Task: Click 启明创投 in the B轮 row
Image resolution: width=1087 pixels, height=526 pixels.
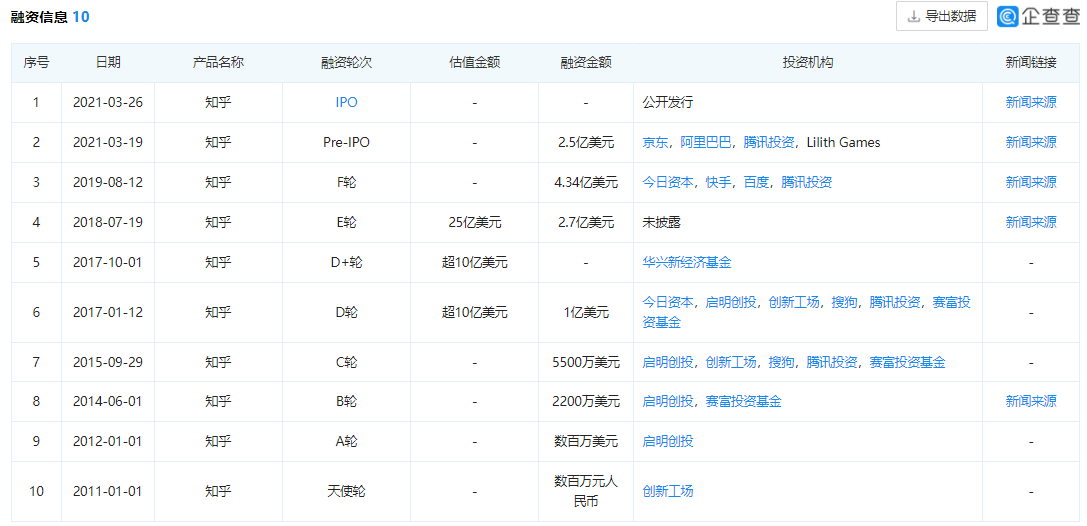Action: point(668,401)
